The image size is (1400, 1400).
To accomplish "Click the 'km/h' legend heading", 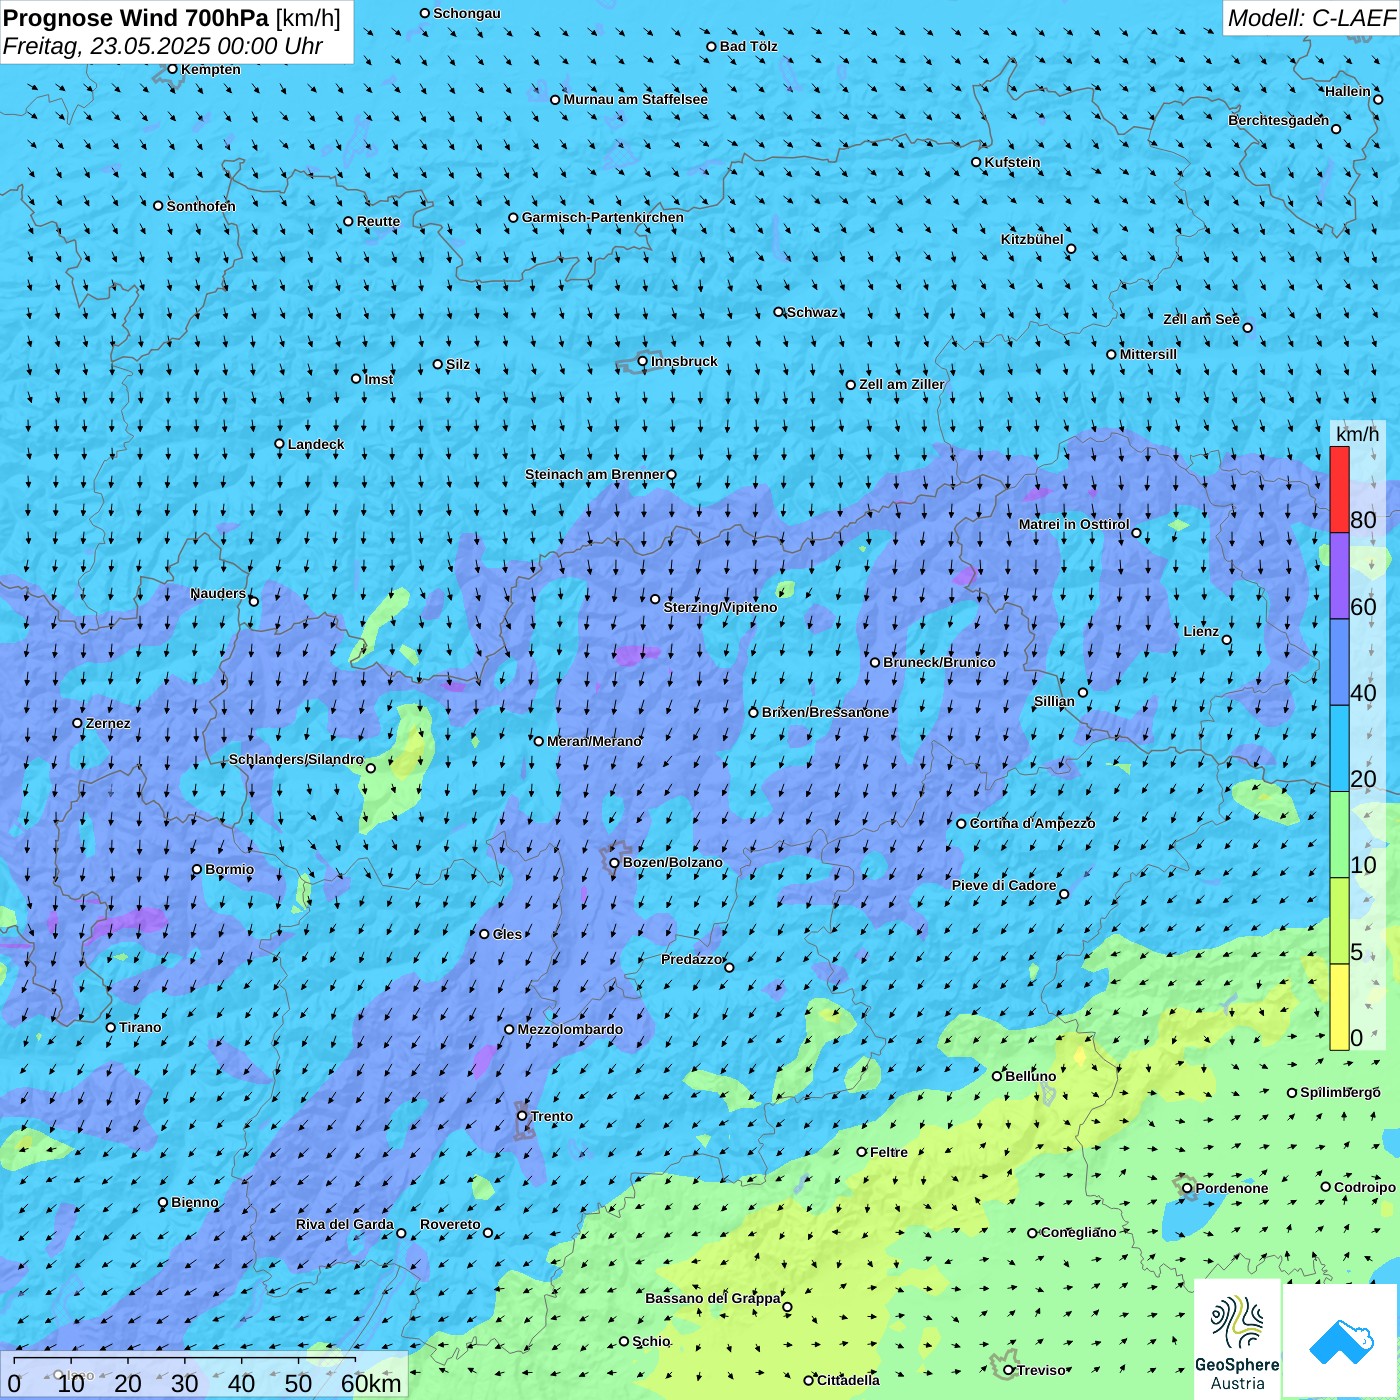I will click(x=1357, y=434).
